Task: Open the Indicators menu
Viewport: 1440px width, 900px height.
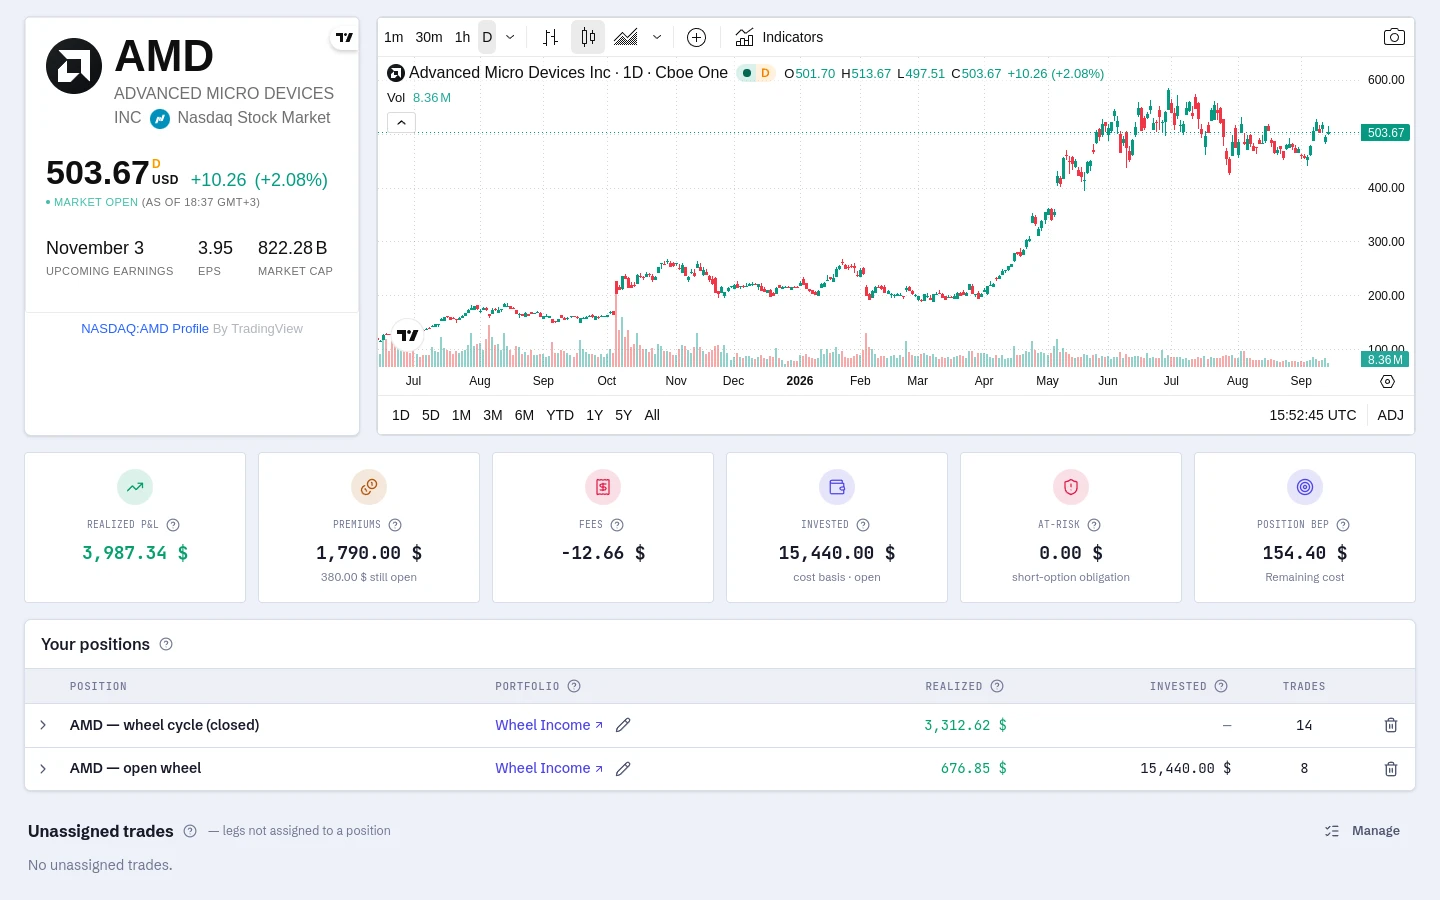Action: 779,37
